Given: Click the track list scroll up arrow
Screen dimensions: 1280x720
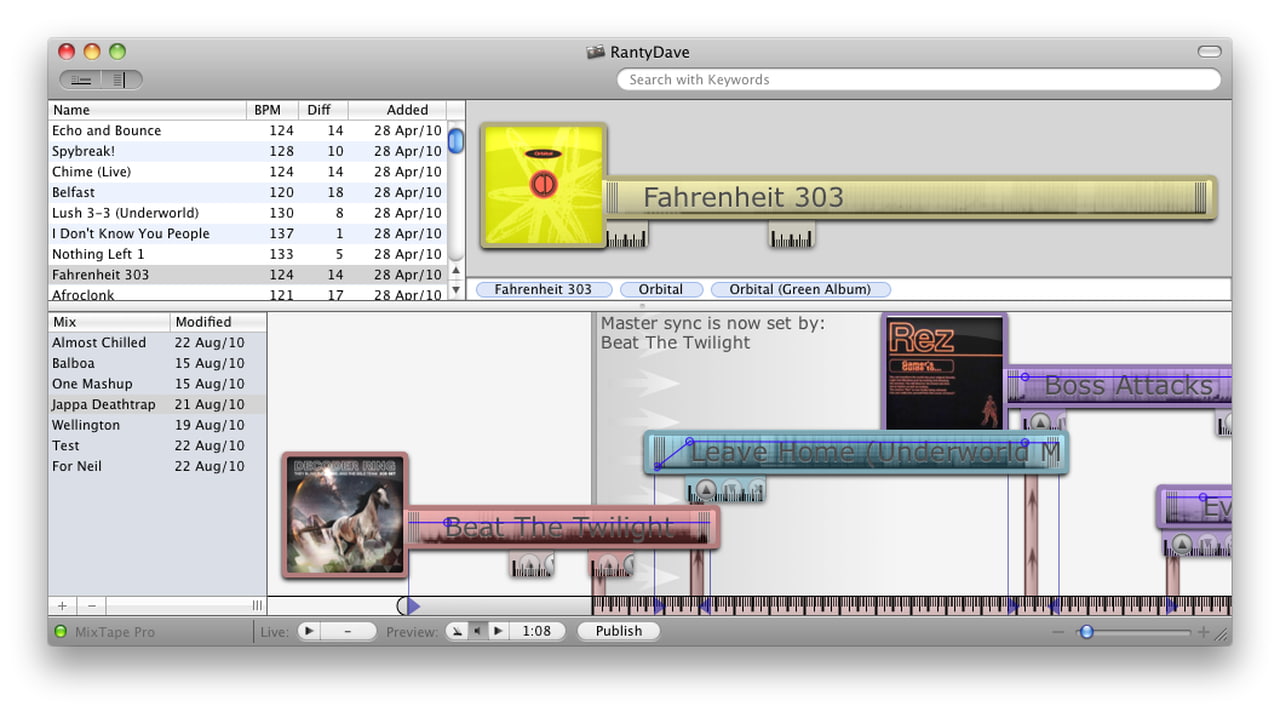Looking at the screenshot, I should (456, 270).
